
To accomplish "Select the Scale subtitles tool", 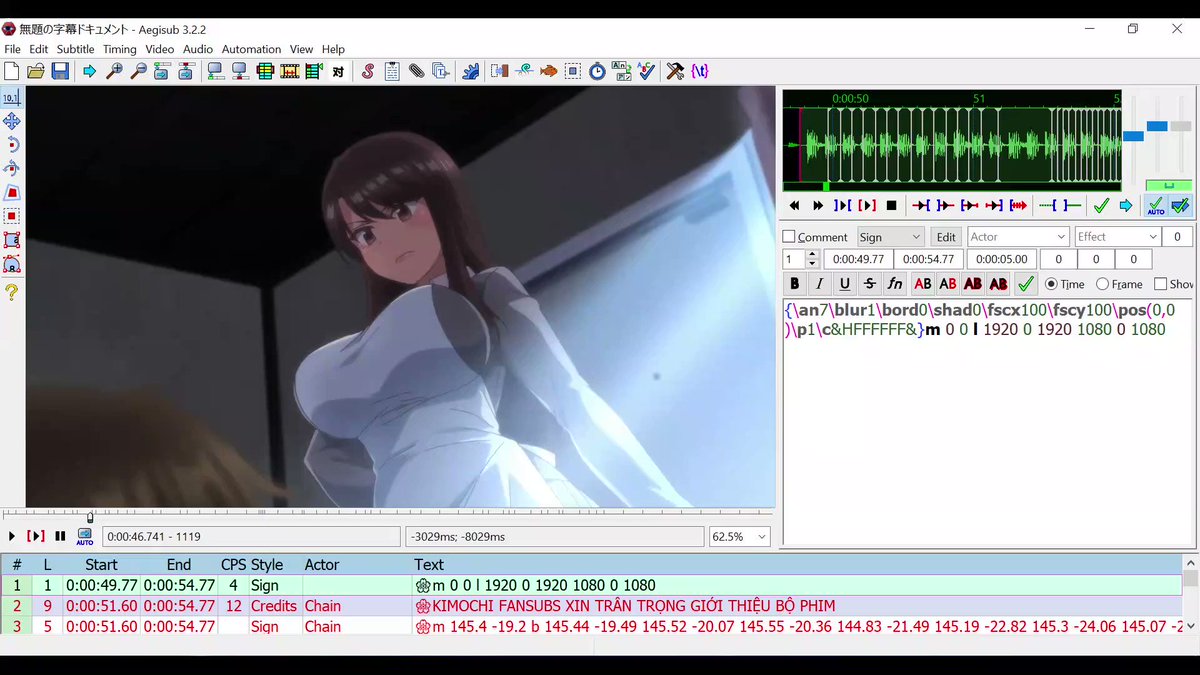I will pyautogui.click(x=12, y=193).
